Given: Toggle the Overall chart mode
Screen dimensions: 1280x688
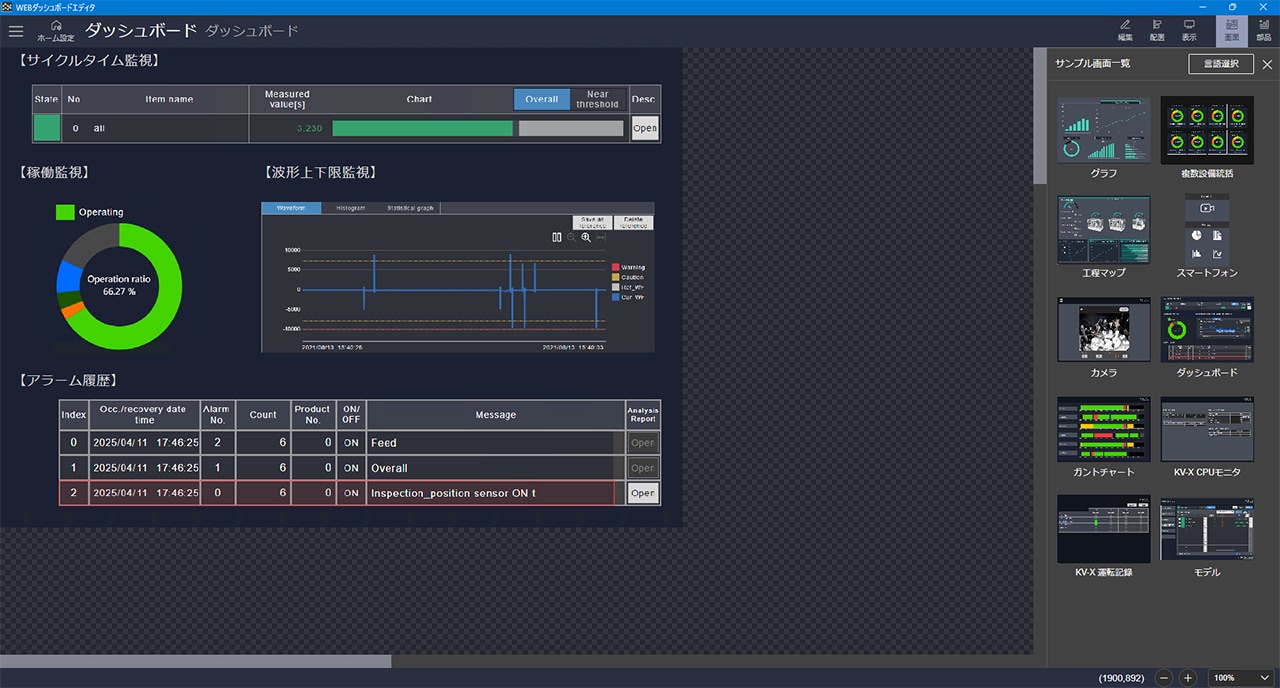Looking at the screenshot, I should click(x=542, y=99).
